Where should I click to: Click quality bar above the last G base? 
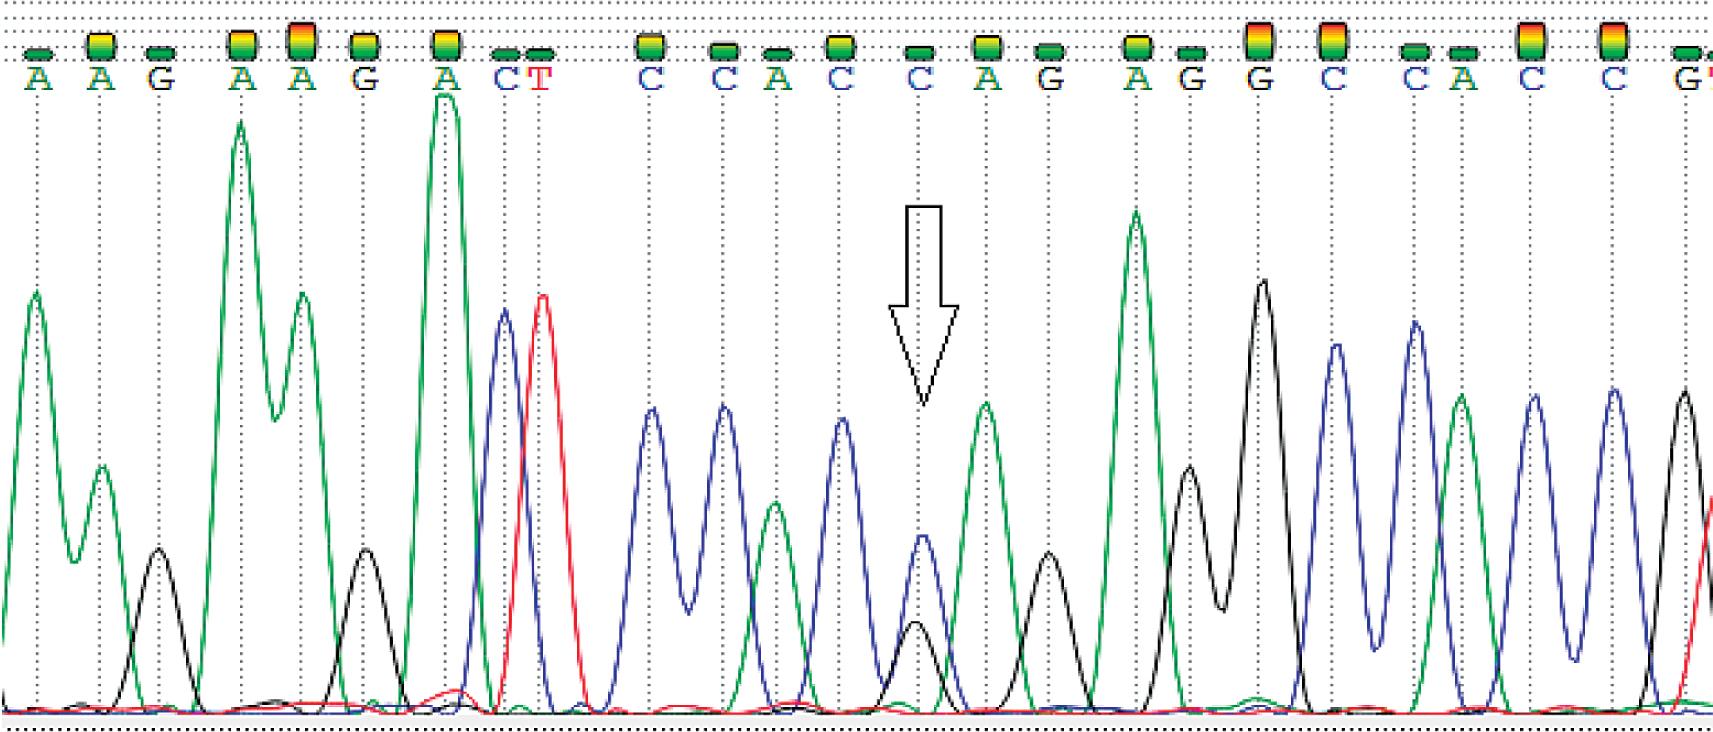click(1686, 53)
